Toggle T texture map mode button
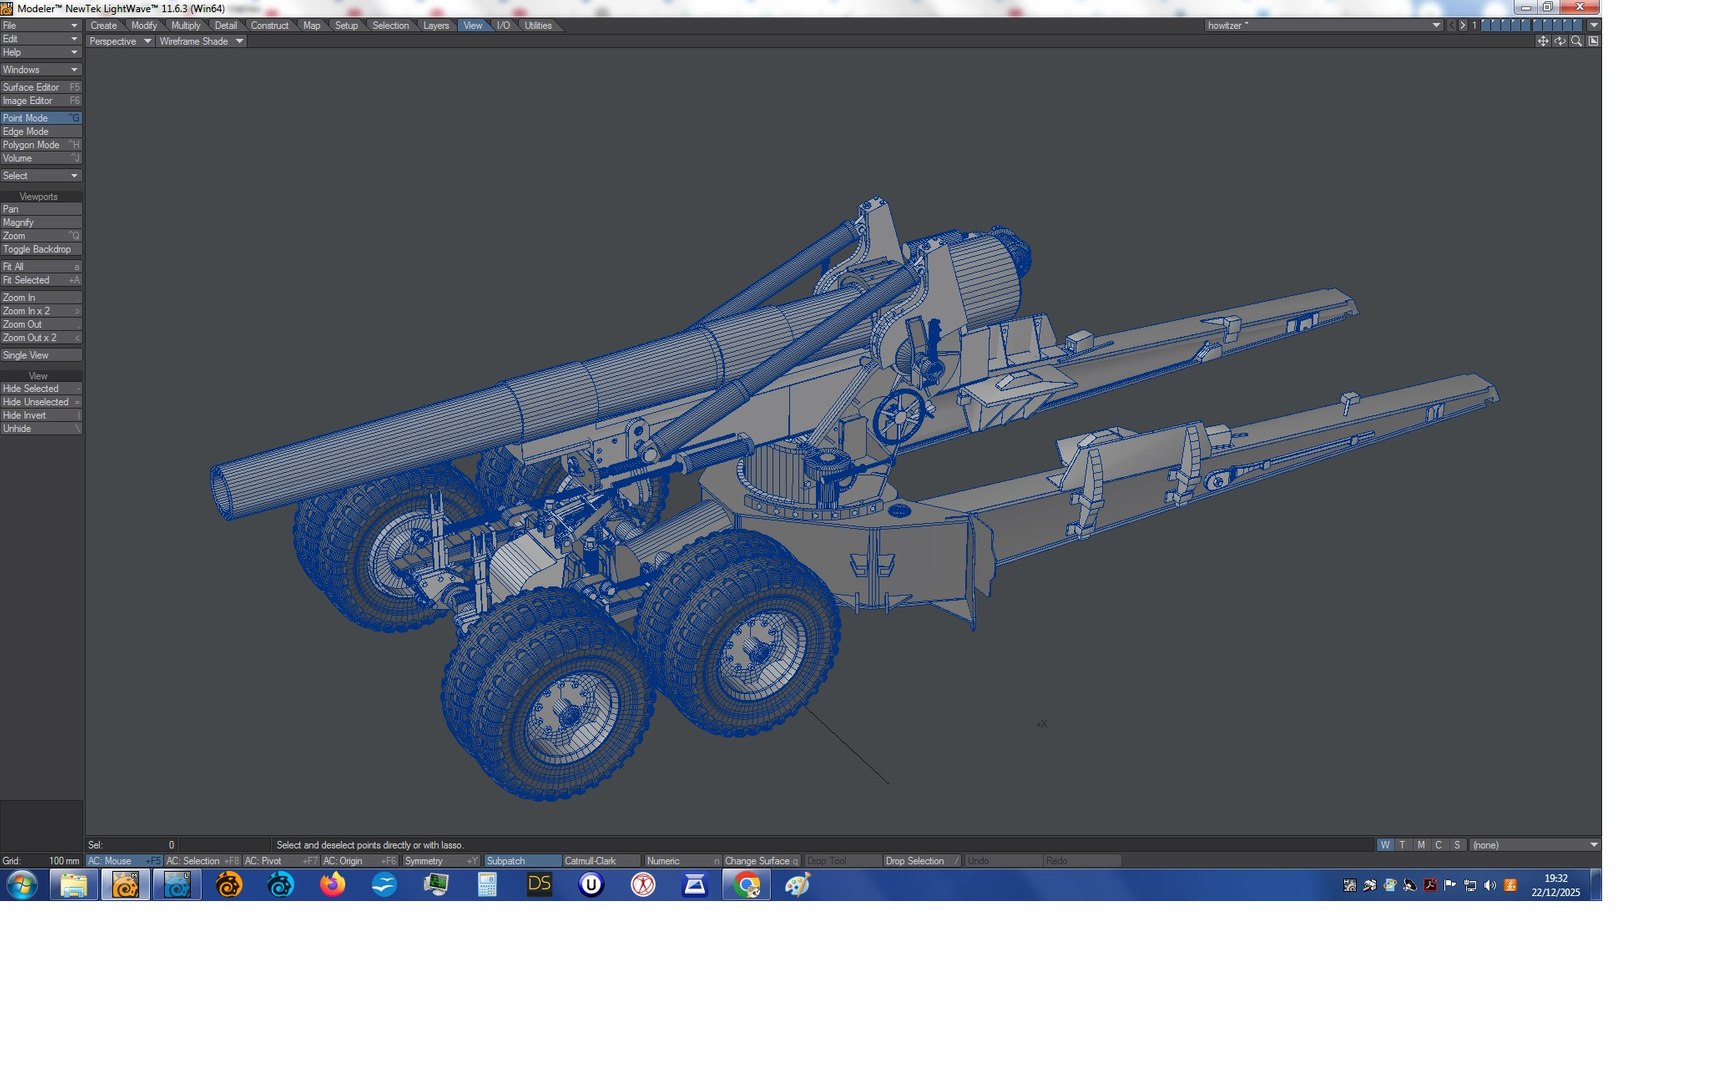 1403,845
